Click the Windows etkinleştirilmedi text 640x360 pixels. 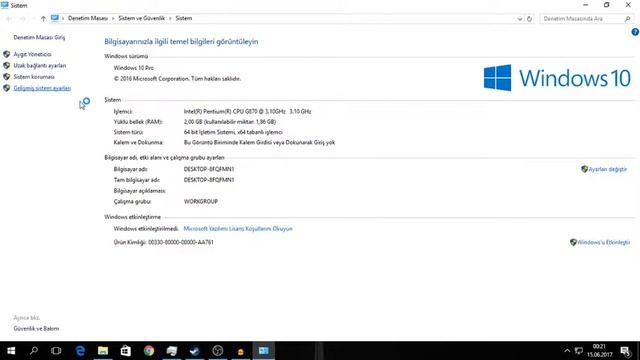click(146, 229)
